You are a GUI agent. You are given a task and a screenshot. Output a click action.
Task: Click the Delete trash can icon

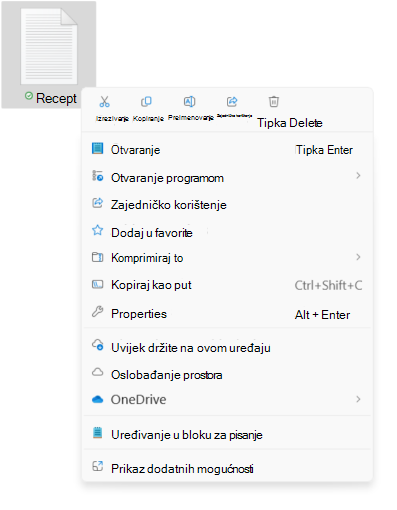pos(274,101)
